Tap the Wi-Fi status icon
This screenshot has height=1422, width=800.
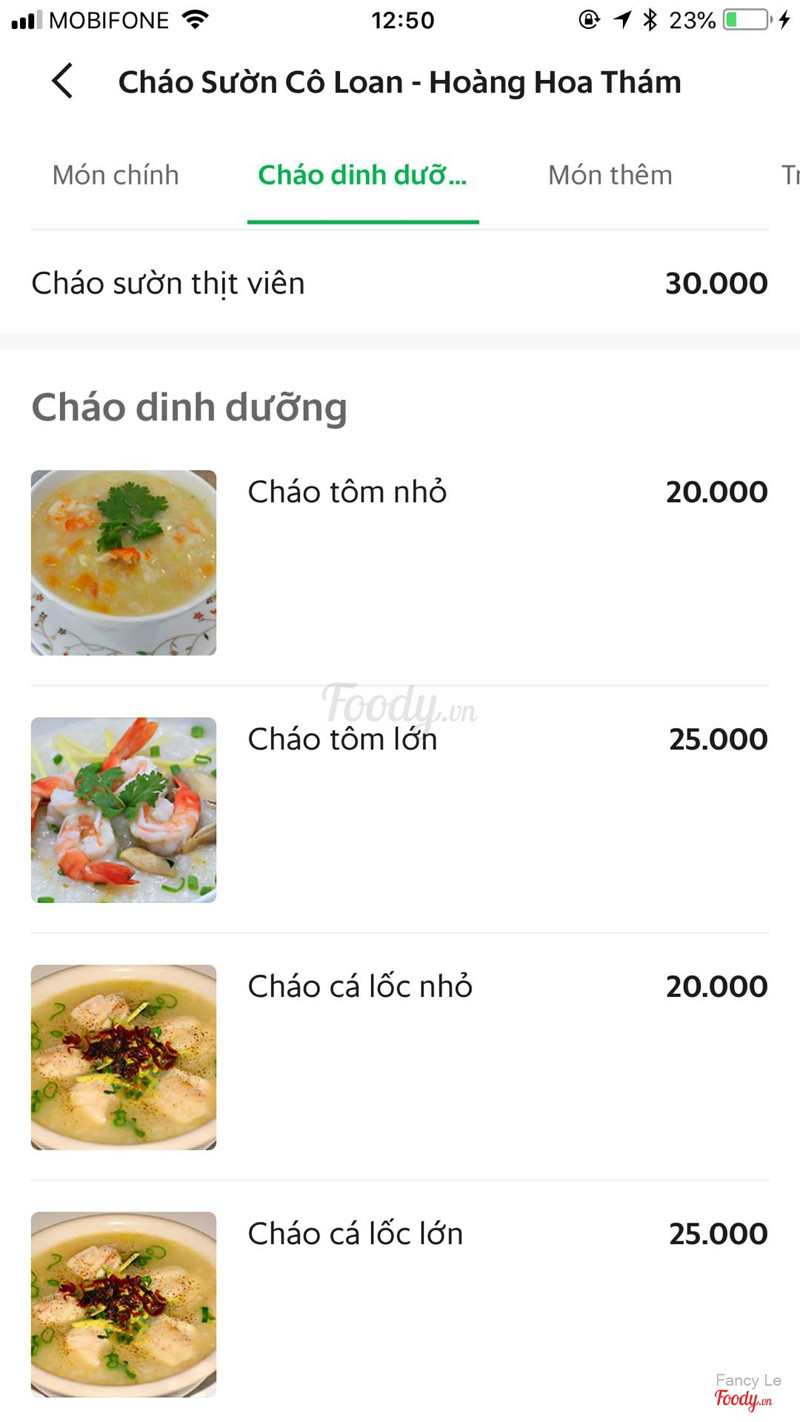coord(195,20)
